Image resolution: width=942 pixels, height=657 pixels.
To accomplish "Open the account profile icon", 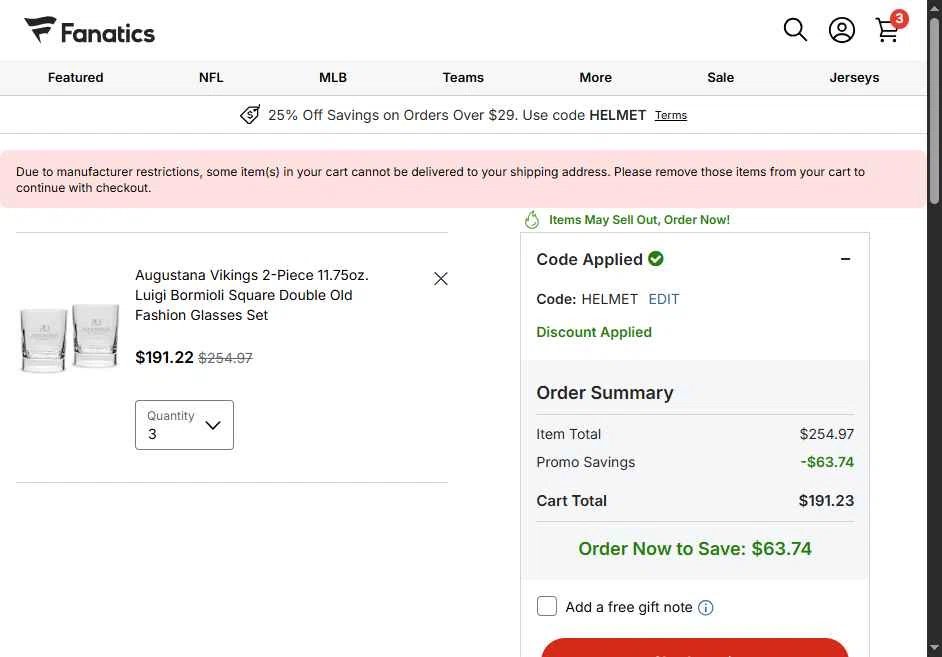I will (842, 29).
